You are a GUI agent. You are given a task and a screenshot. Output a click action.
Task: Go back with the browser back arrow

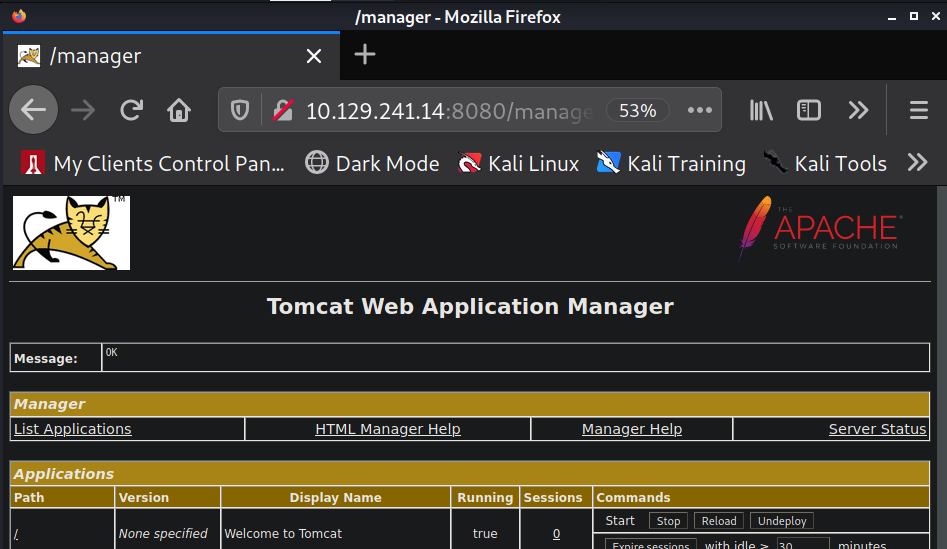[33, 110]
